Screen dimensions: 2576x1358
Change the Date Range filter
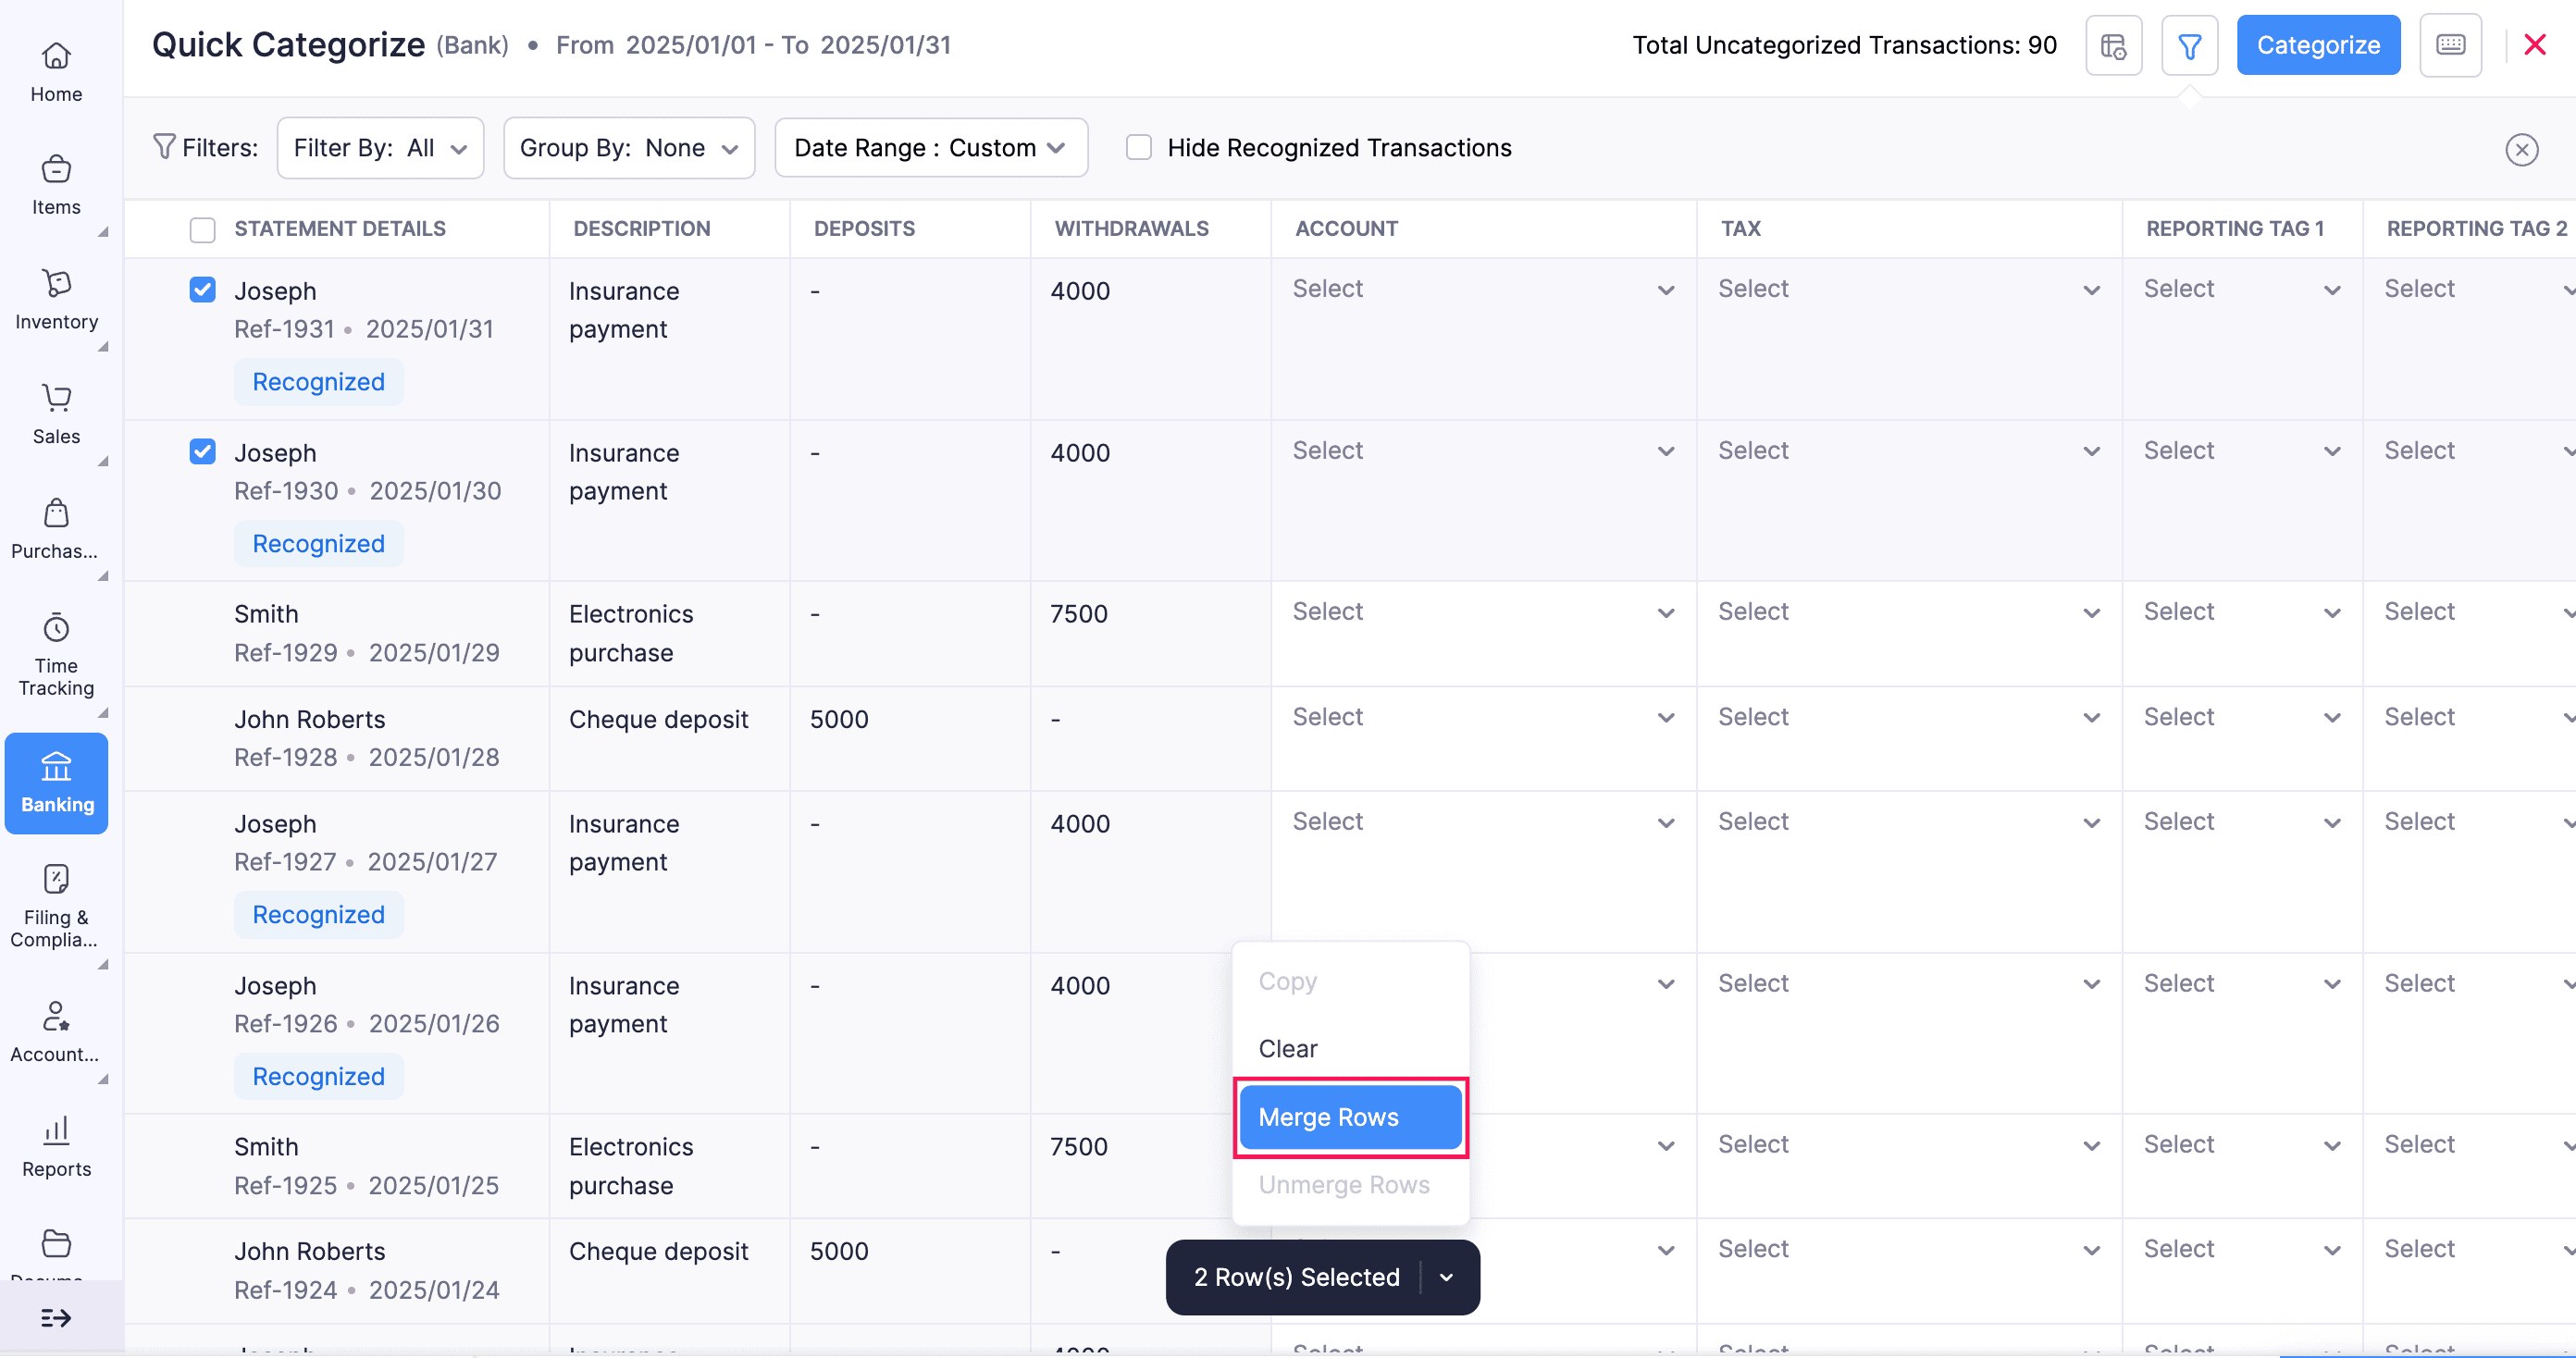(x=930, y=147)
